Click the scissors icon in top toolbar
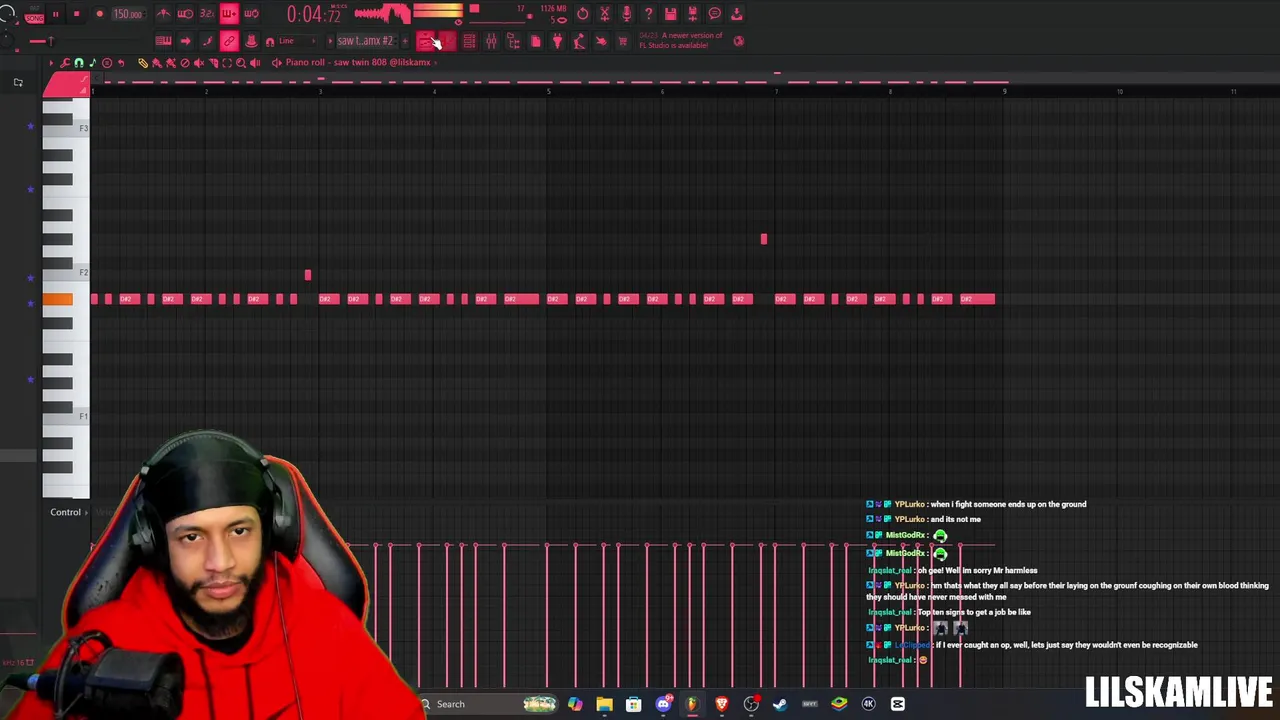Image resolution: width=1280 pixels, height=720 pixels. point(605,14)
